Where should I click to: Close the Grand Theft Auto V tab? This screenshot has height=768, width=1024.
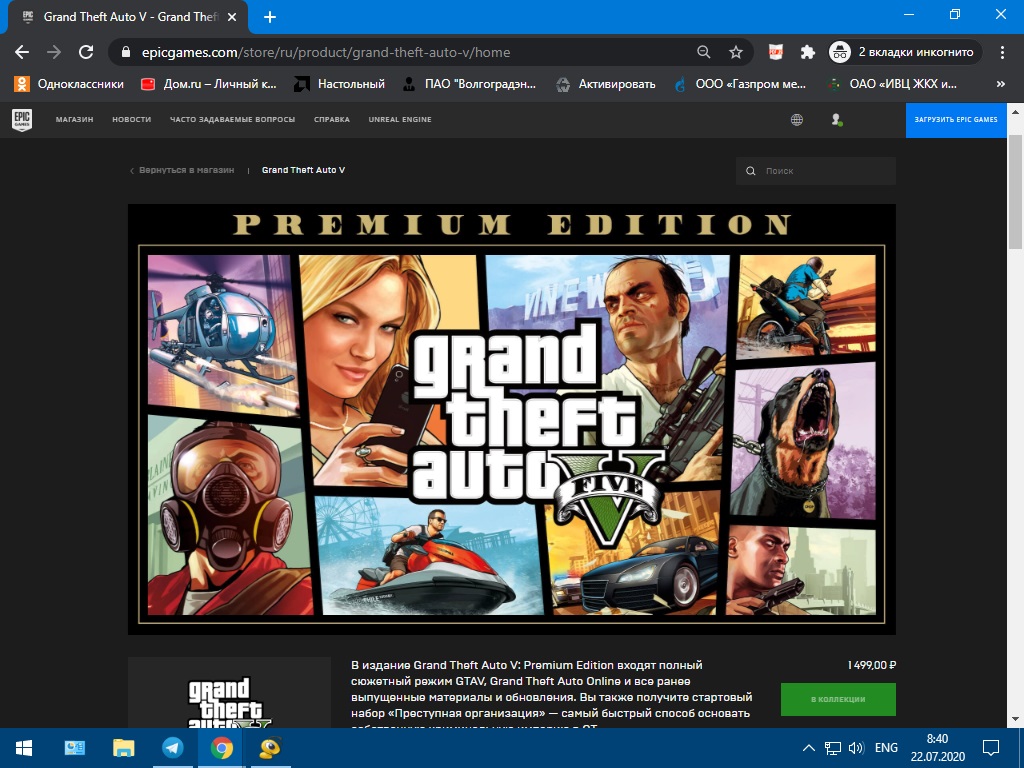(232, 17)
